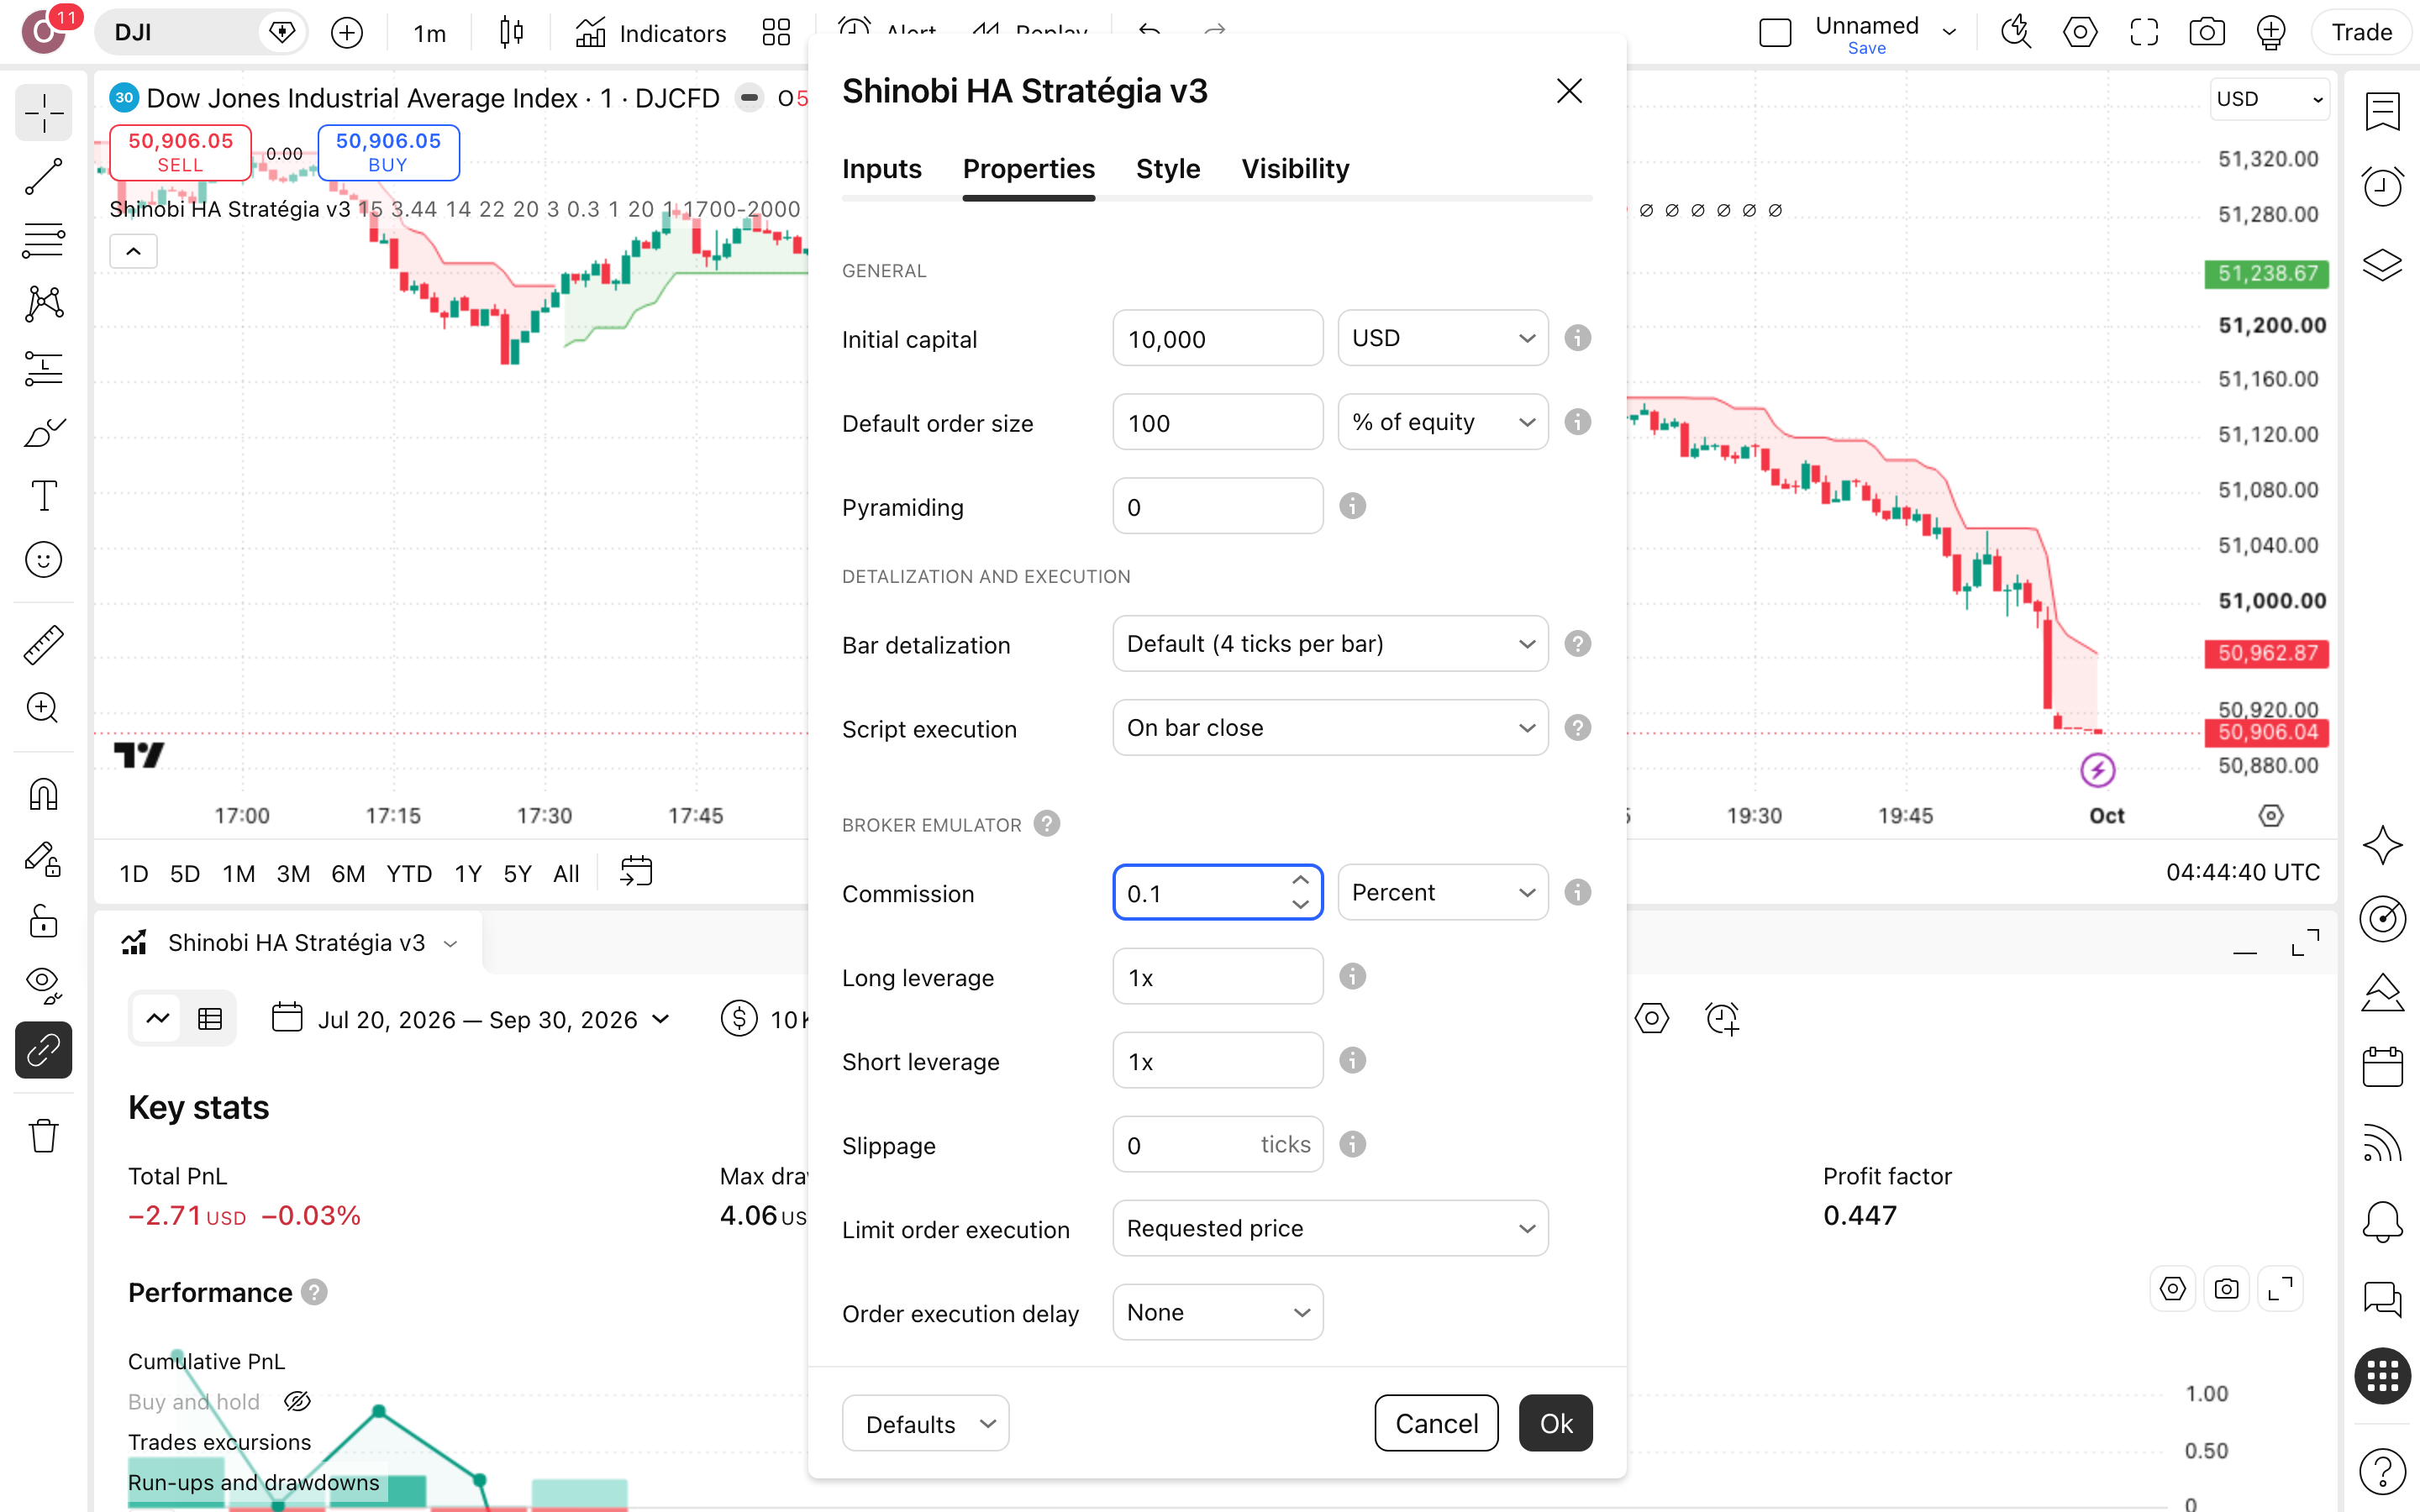This screenshot has width=2420, height=1512.
Task: Select the Properties tab
Action: click(1028, 169)
